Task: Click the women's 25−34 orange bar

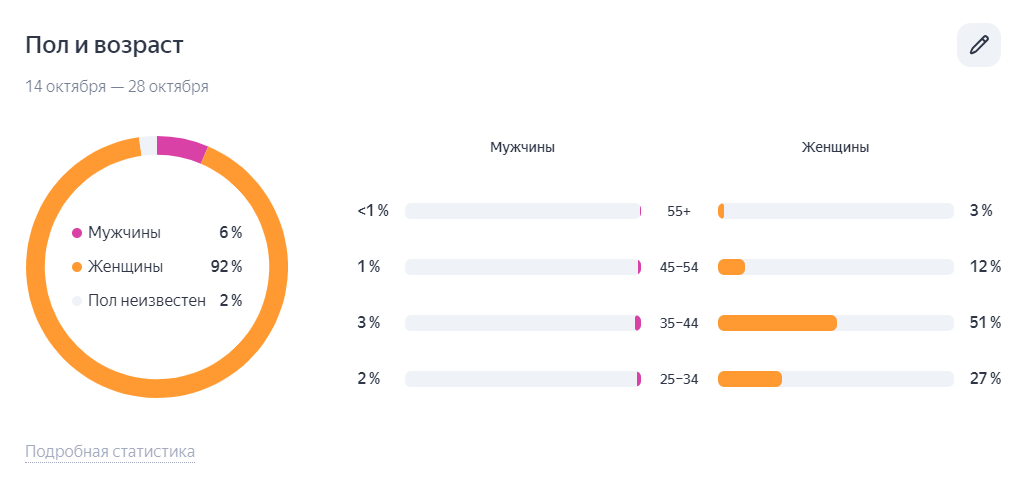Action: pos(749,379)
